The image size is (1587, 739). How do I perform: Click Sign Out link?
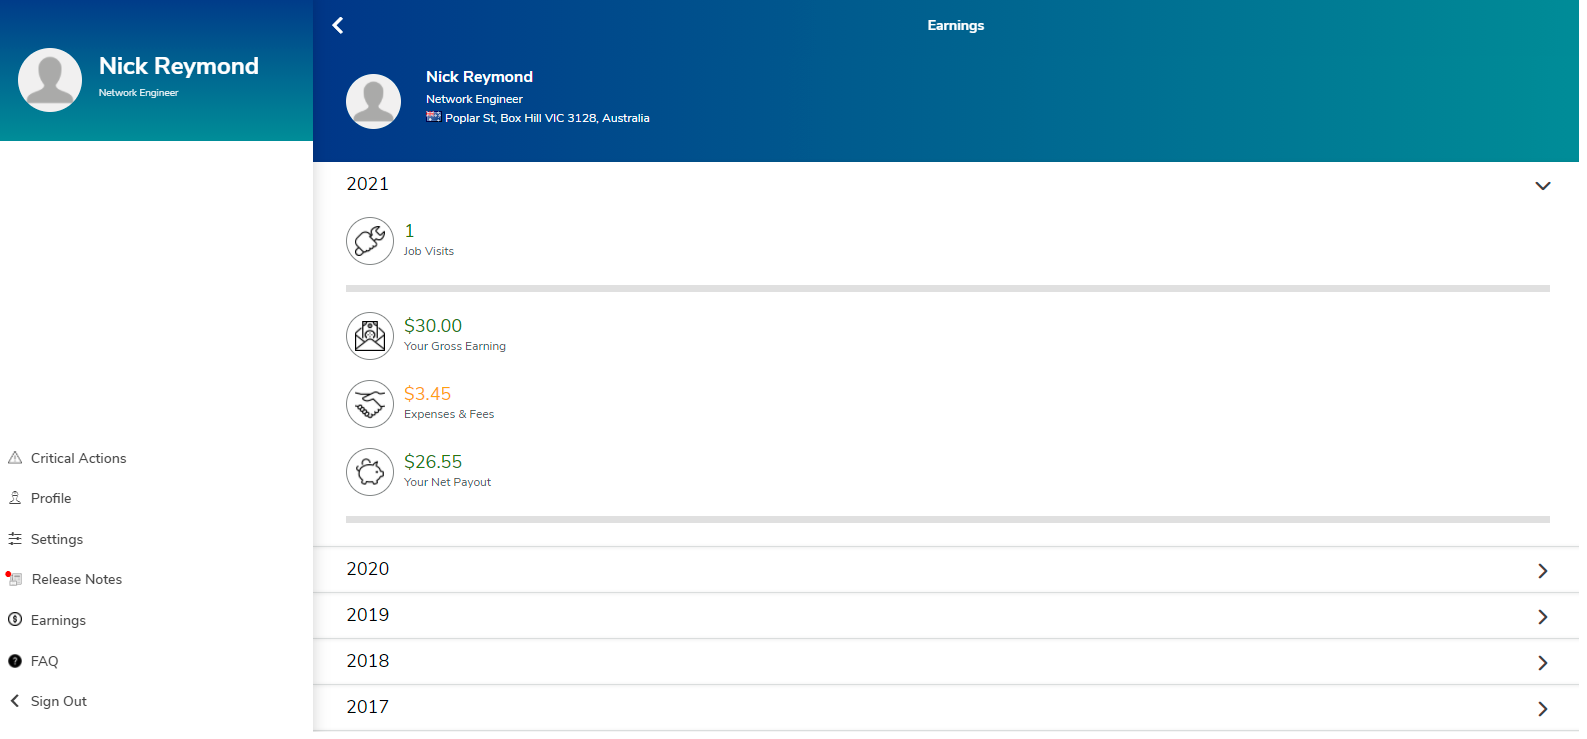[x=59, y=701]
